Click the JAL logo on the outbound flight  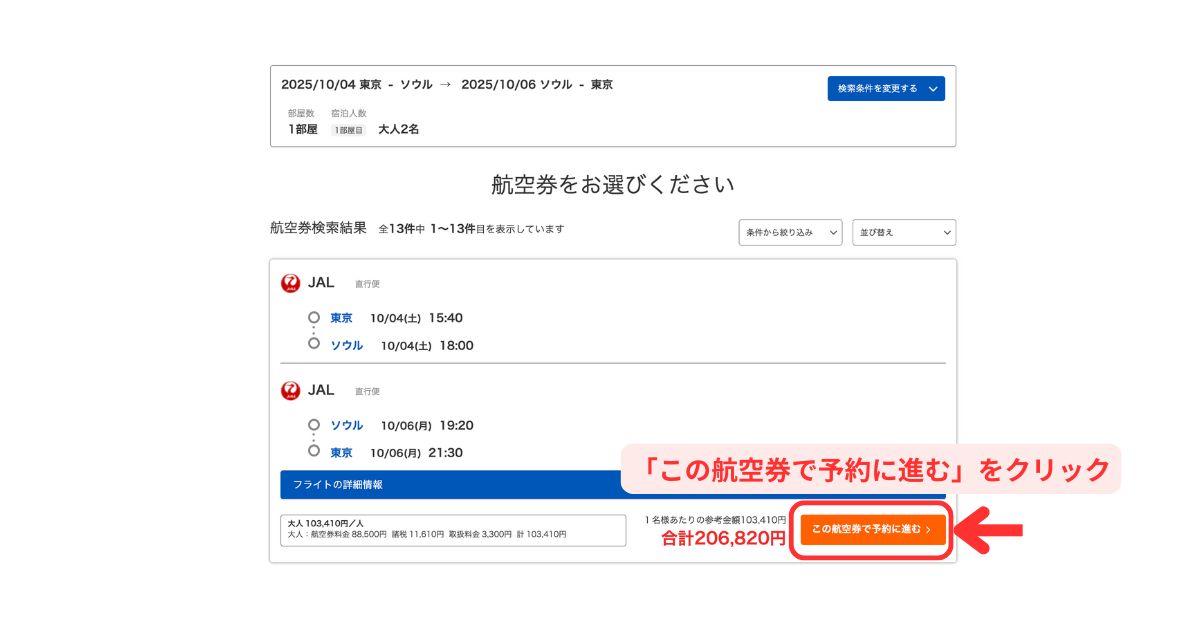coord(291,283)
